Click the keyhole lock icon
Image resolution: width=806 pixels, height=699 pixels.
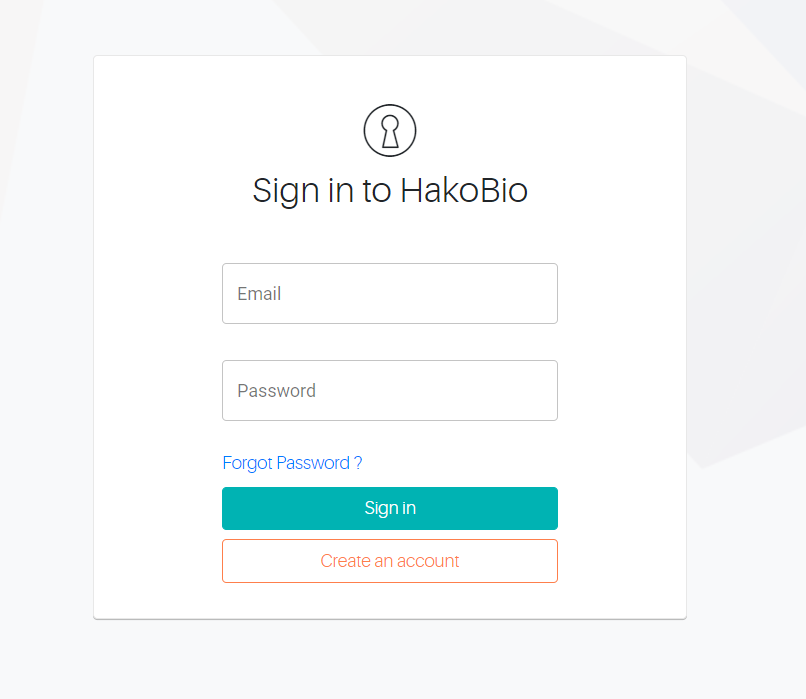pyautogui.click(x=390, y=131)
